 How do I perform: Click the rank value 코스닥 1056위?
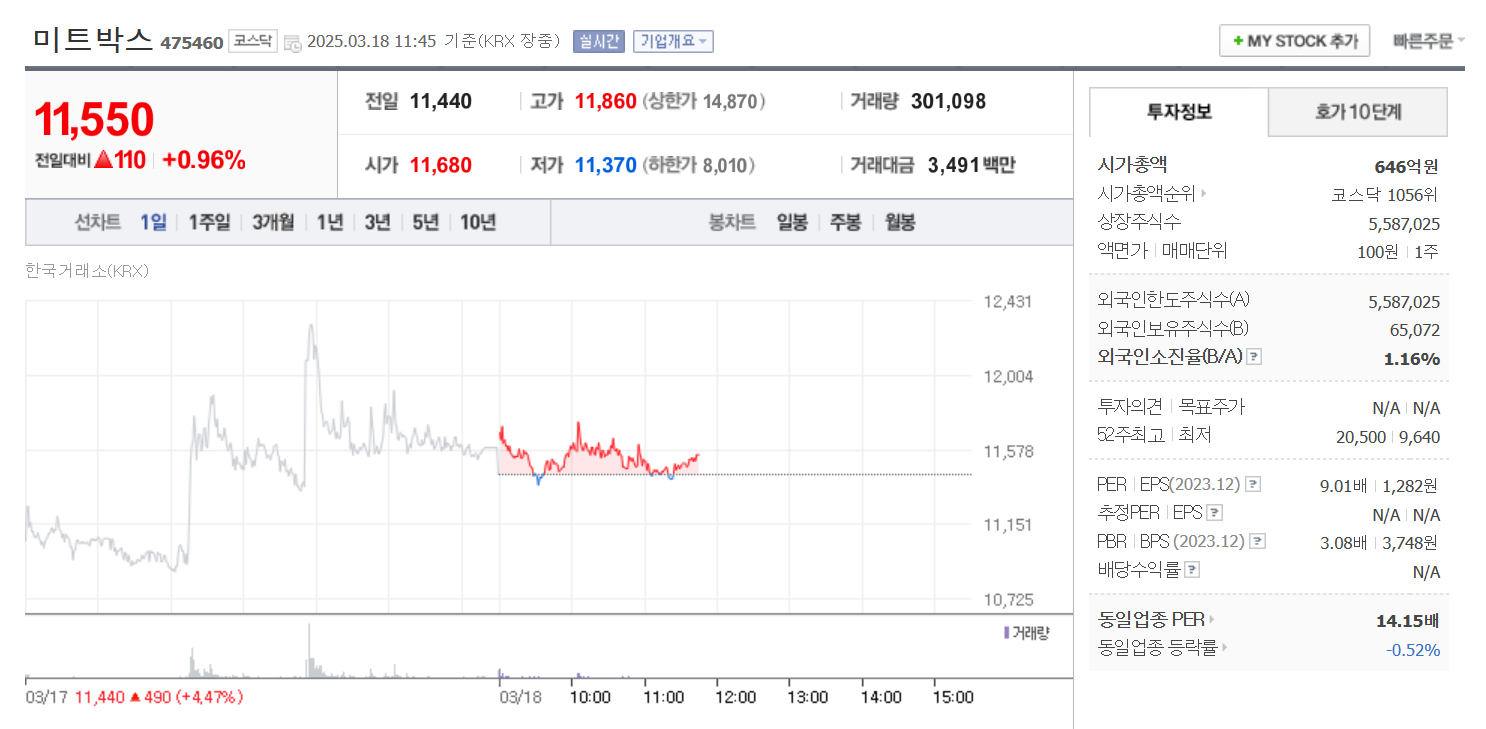[x=1385, y=195]
